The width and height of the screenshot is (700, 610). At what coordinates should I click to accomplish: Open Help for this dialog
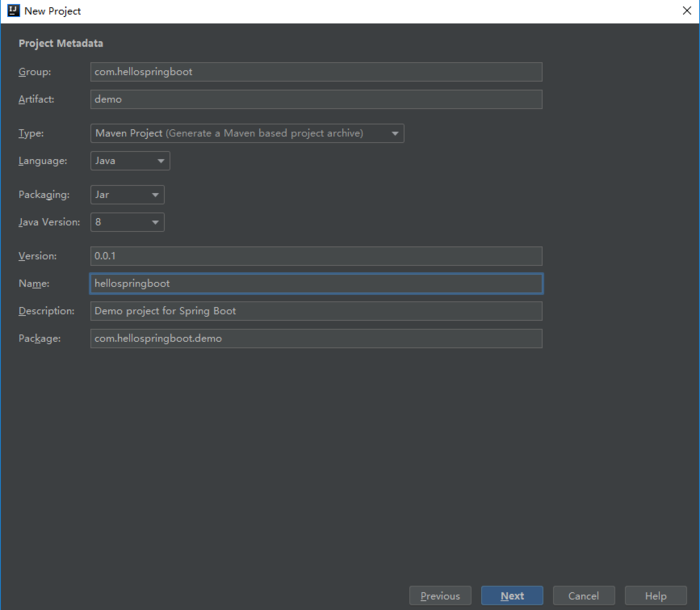coord(656,596)
